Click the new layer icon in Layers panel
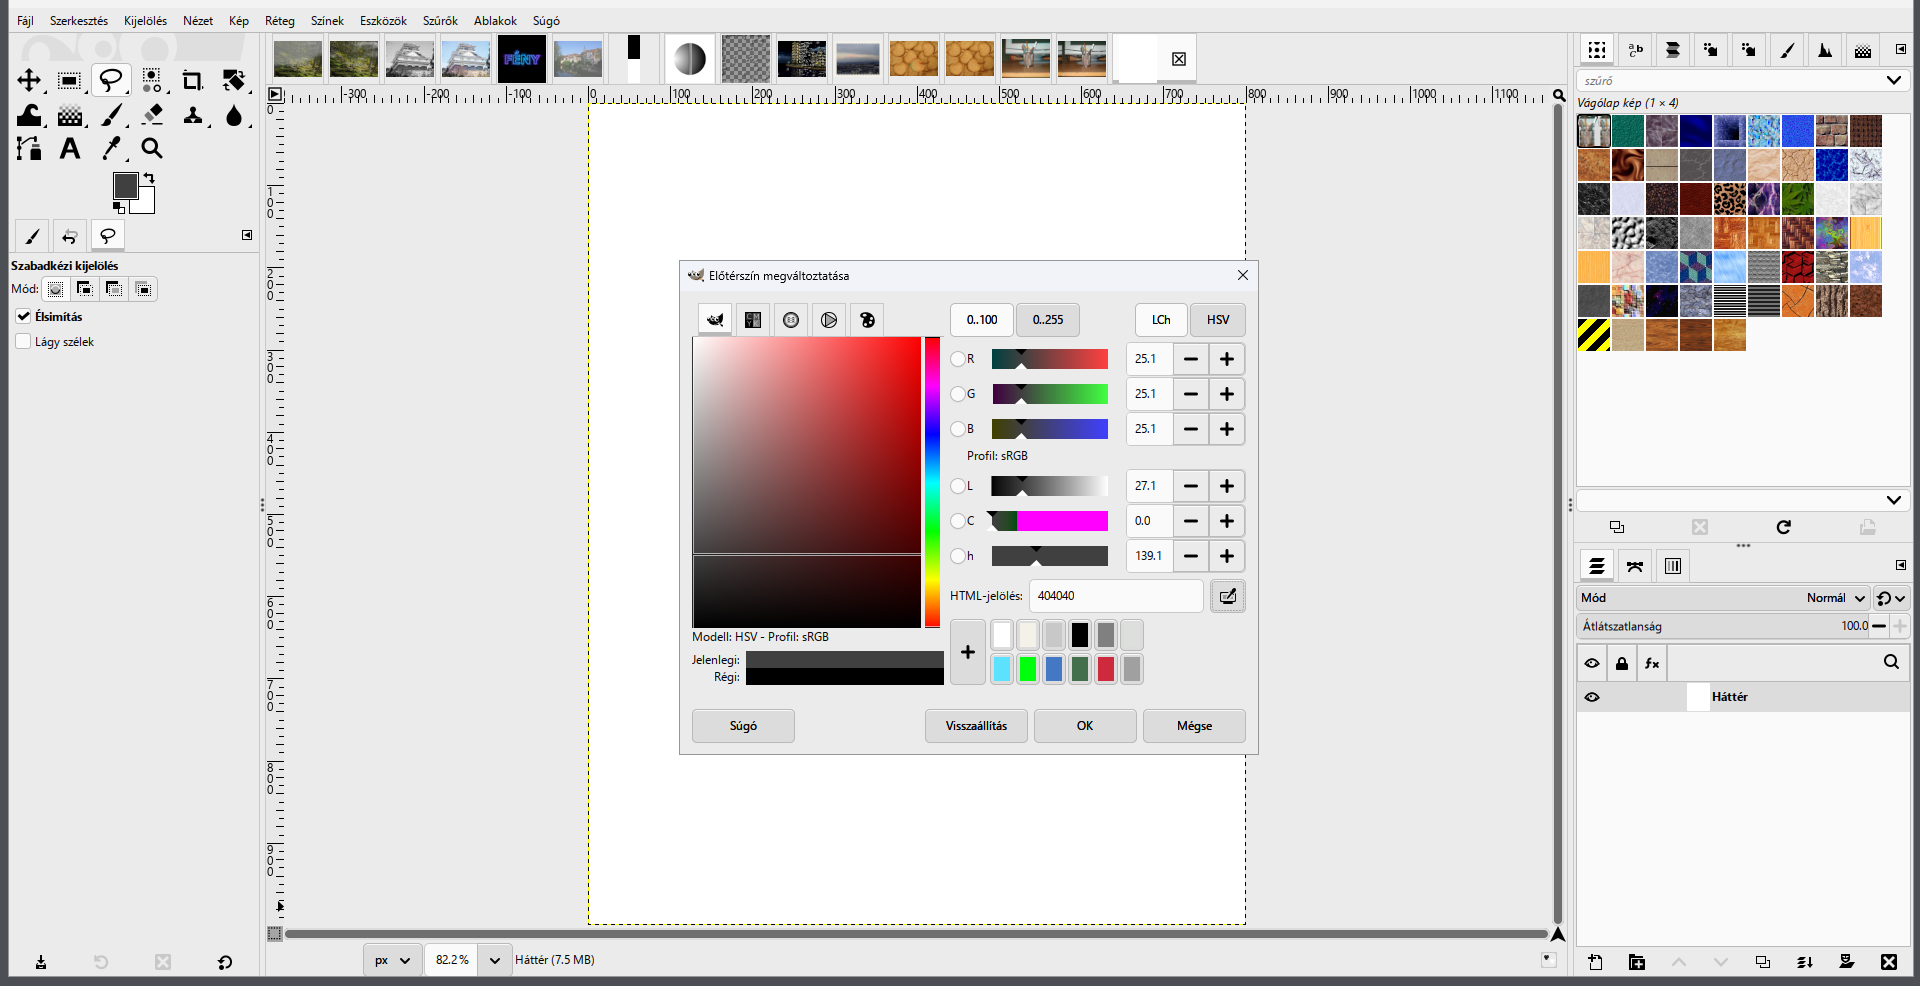The height and width of the screenshot is (986, 1920). [x=1595, y=962]
